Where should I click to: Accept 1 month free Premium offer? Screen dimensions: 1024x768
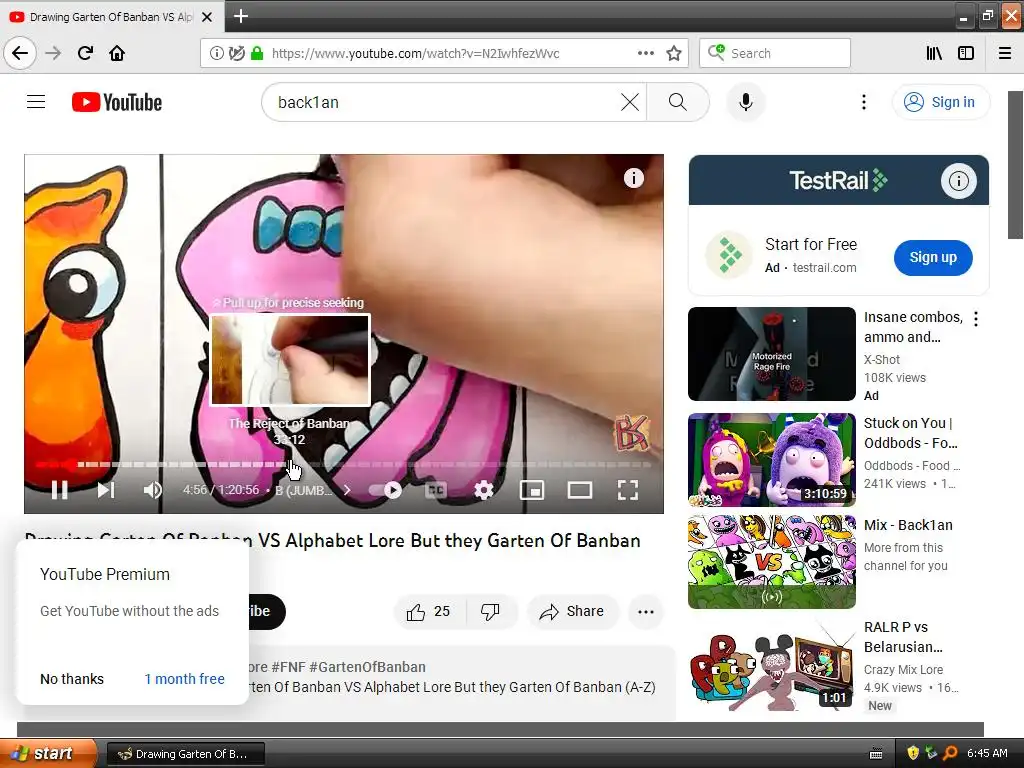[185, 679]
